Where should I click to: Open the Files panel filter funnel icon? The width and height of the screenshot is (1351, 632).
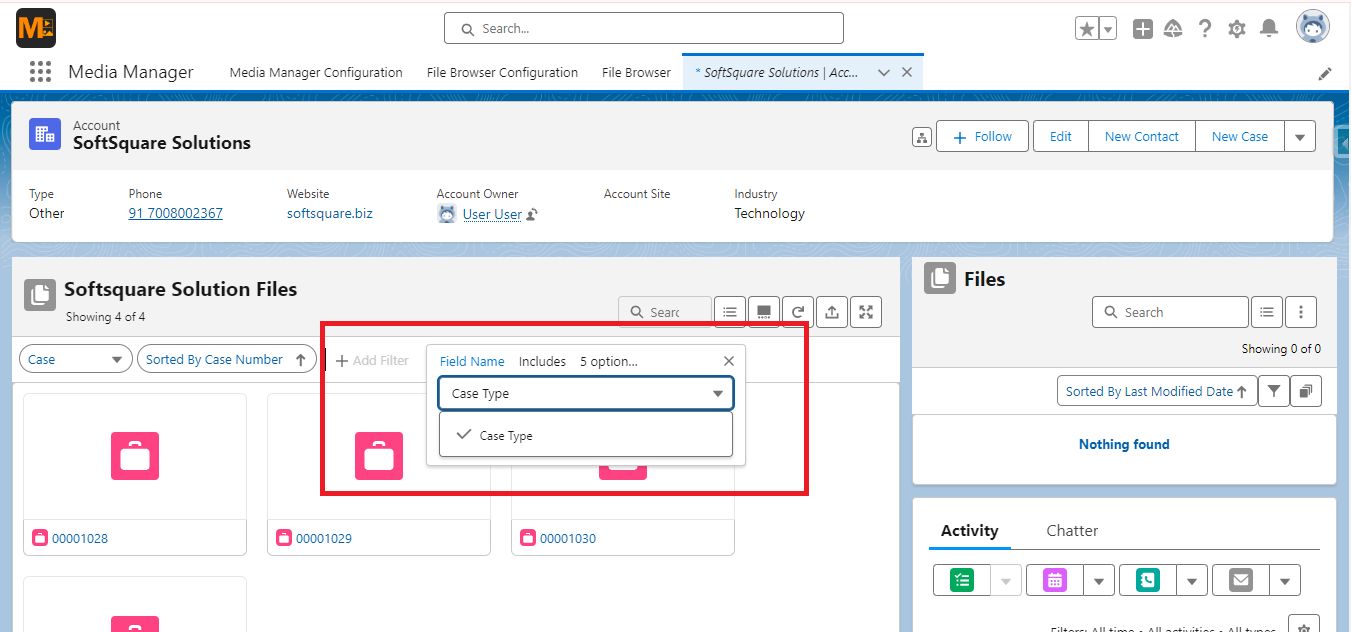click(1273, 391)
